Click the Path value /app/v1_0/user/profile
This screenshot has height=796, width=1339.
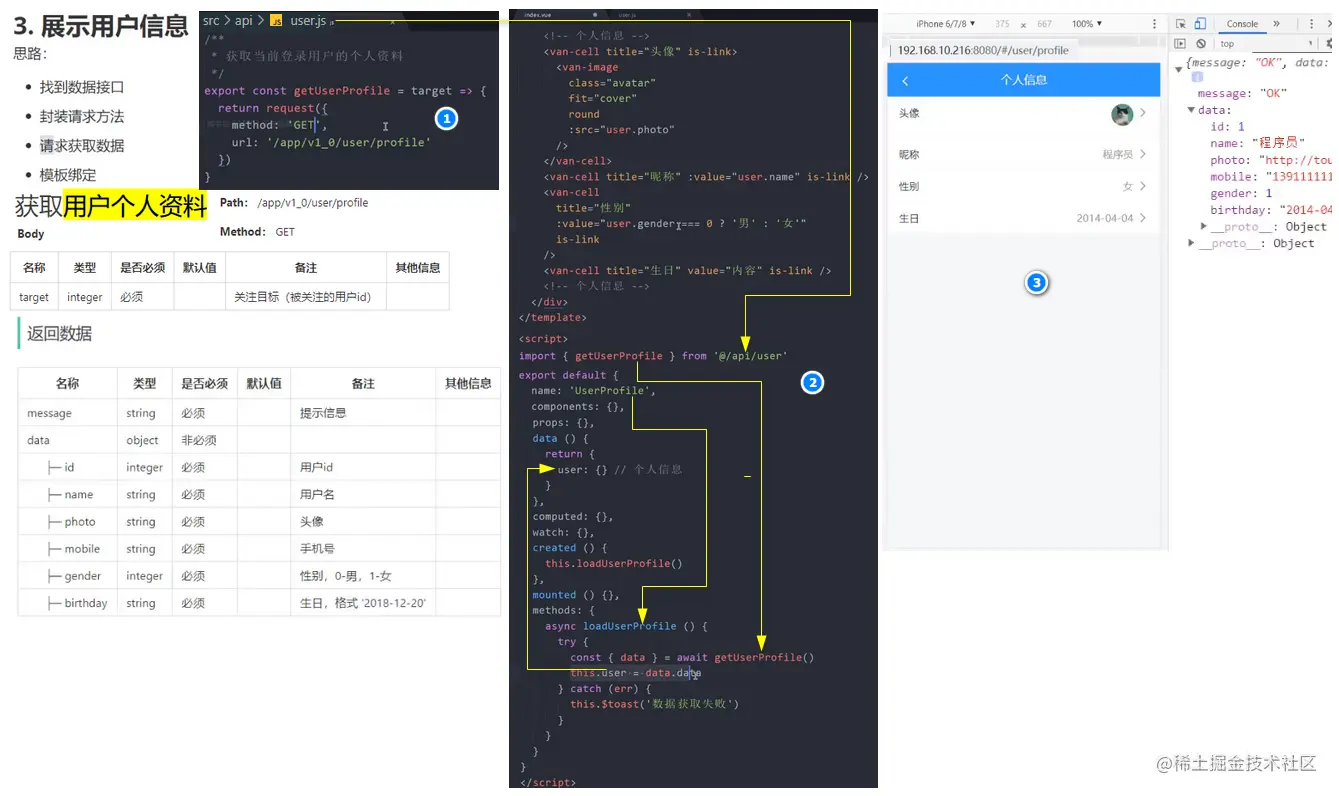tap(312, 203)
